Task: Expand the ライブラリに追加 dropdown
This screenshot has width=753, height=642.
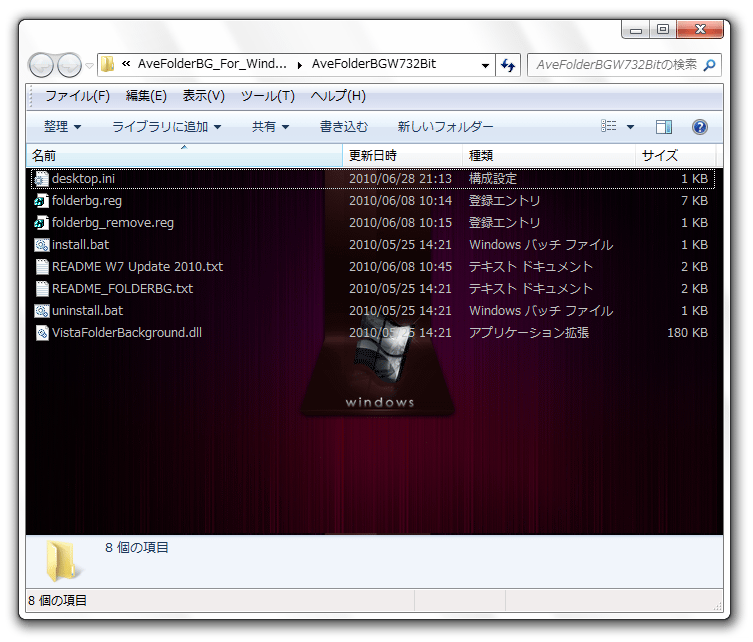Action: [166, 127]
